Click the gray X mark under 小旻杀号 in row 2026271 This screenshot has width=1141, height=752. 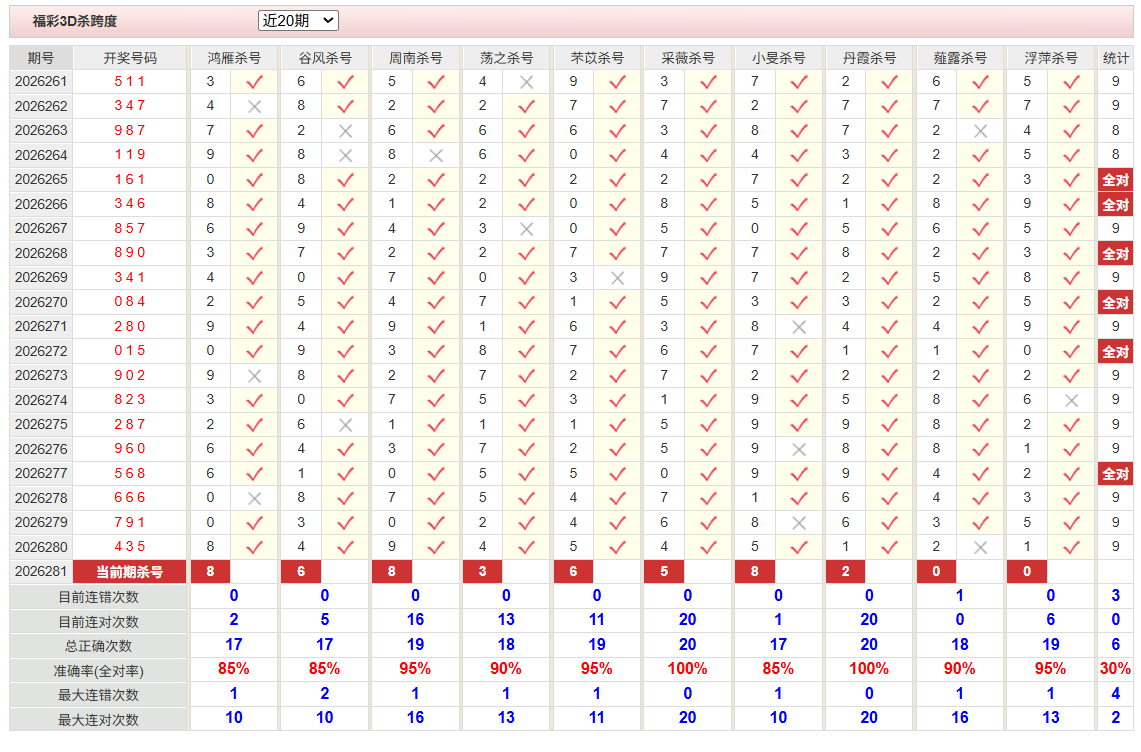(x=799, y=327)
